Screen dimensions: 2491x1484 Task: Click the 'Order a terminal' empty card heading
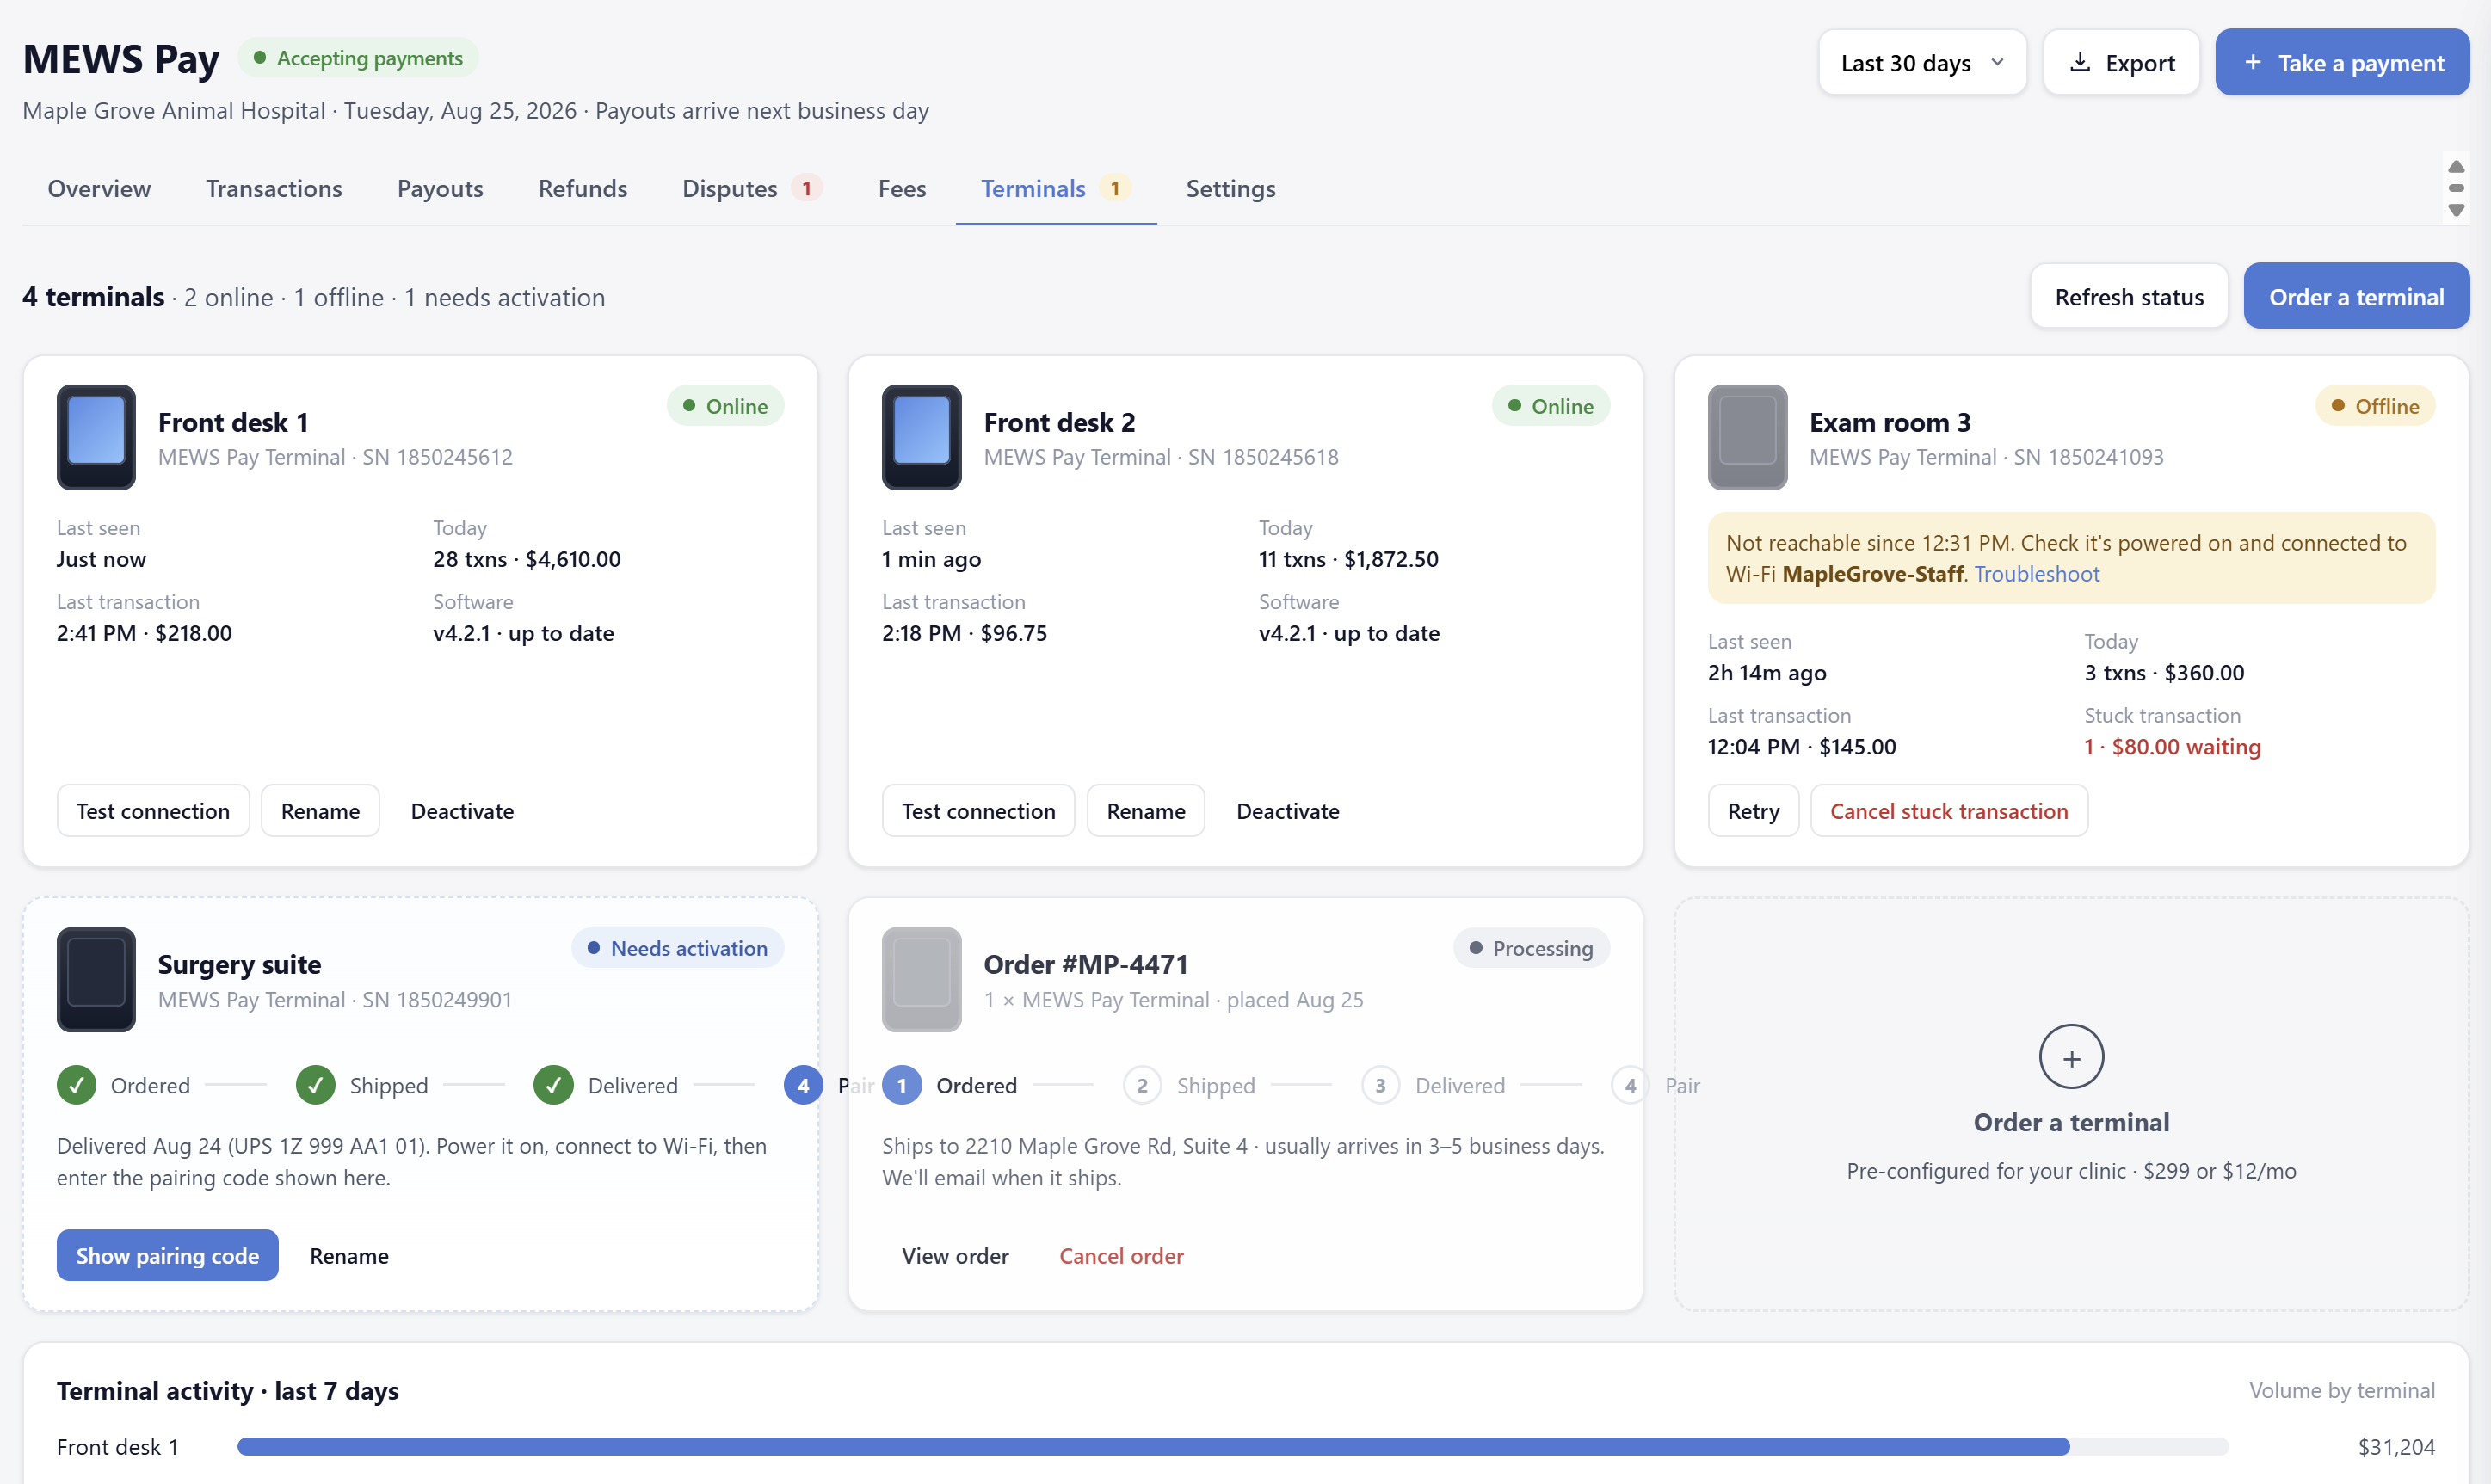click(x=2071, y=1122)
